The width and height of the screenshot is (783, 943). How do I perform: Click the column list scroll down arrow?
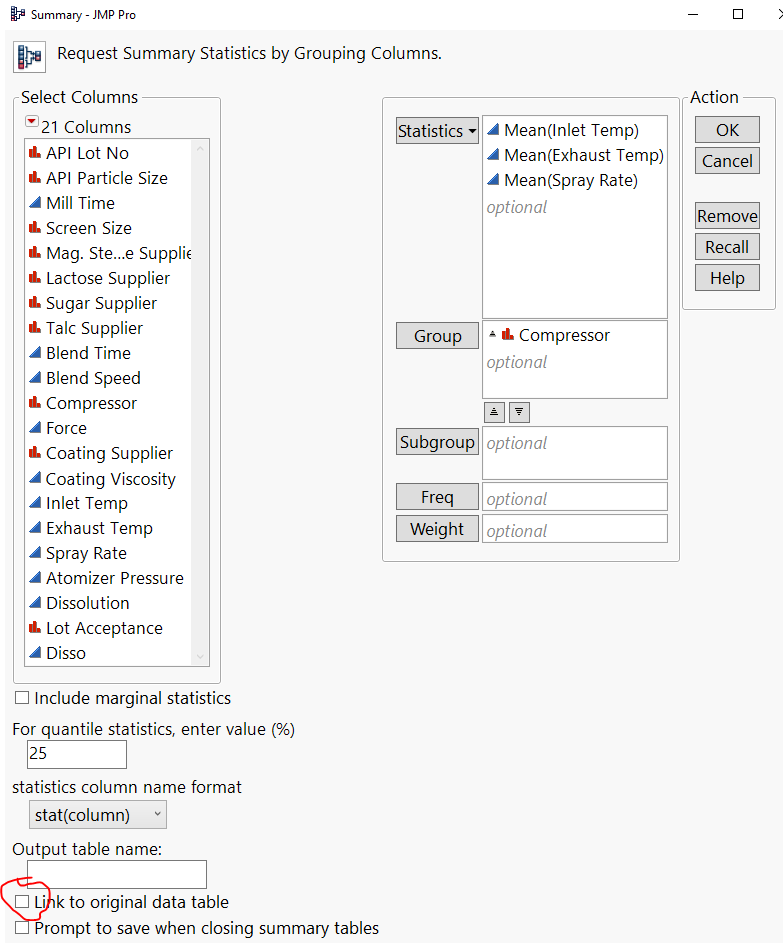pos(200,657)
